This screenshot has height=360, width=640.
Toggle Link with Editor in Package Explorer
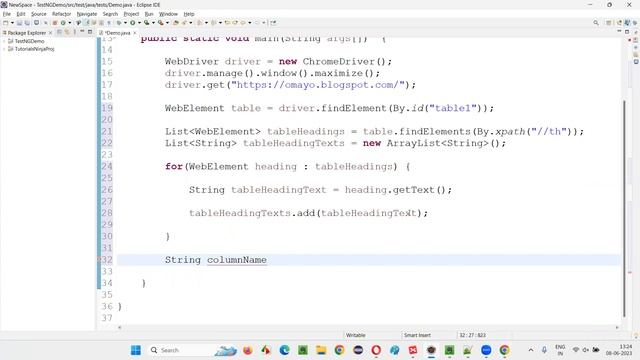click(67, 32)
